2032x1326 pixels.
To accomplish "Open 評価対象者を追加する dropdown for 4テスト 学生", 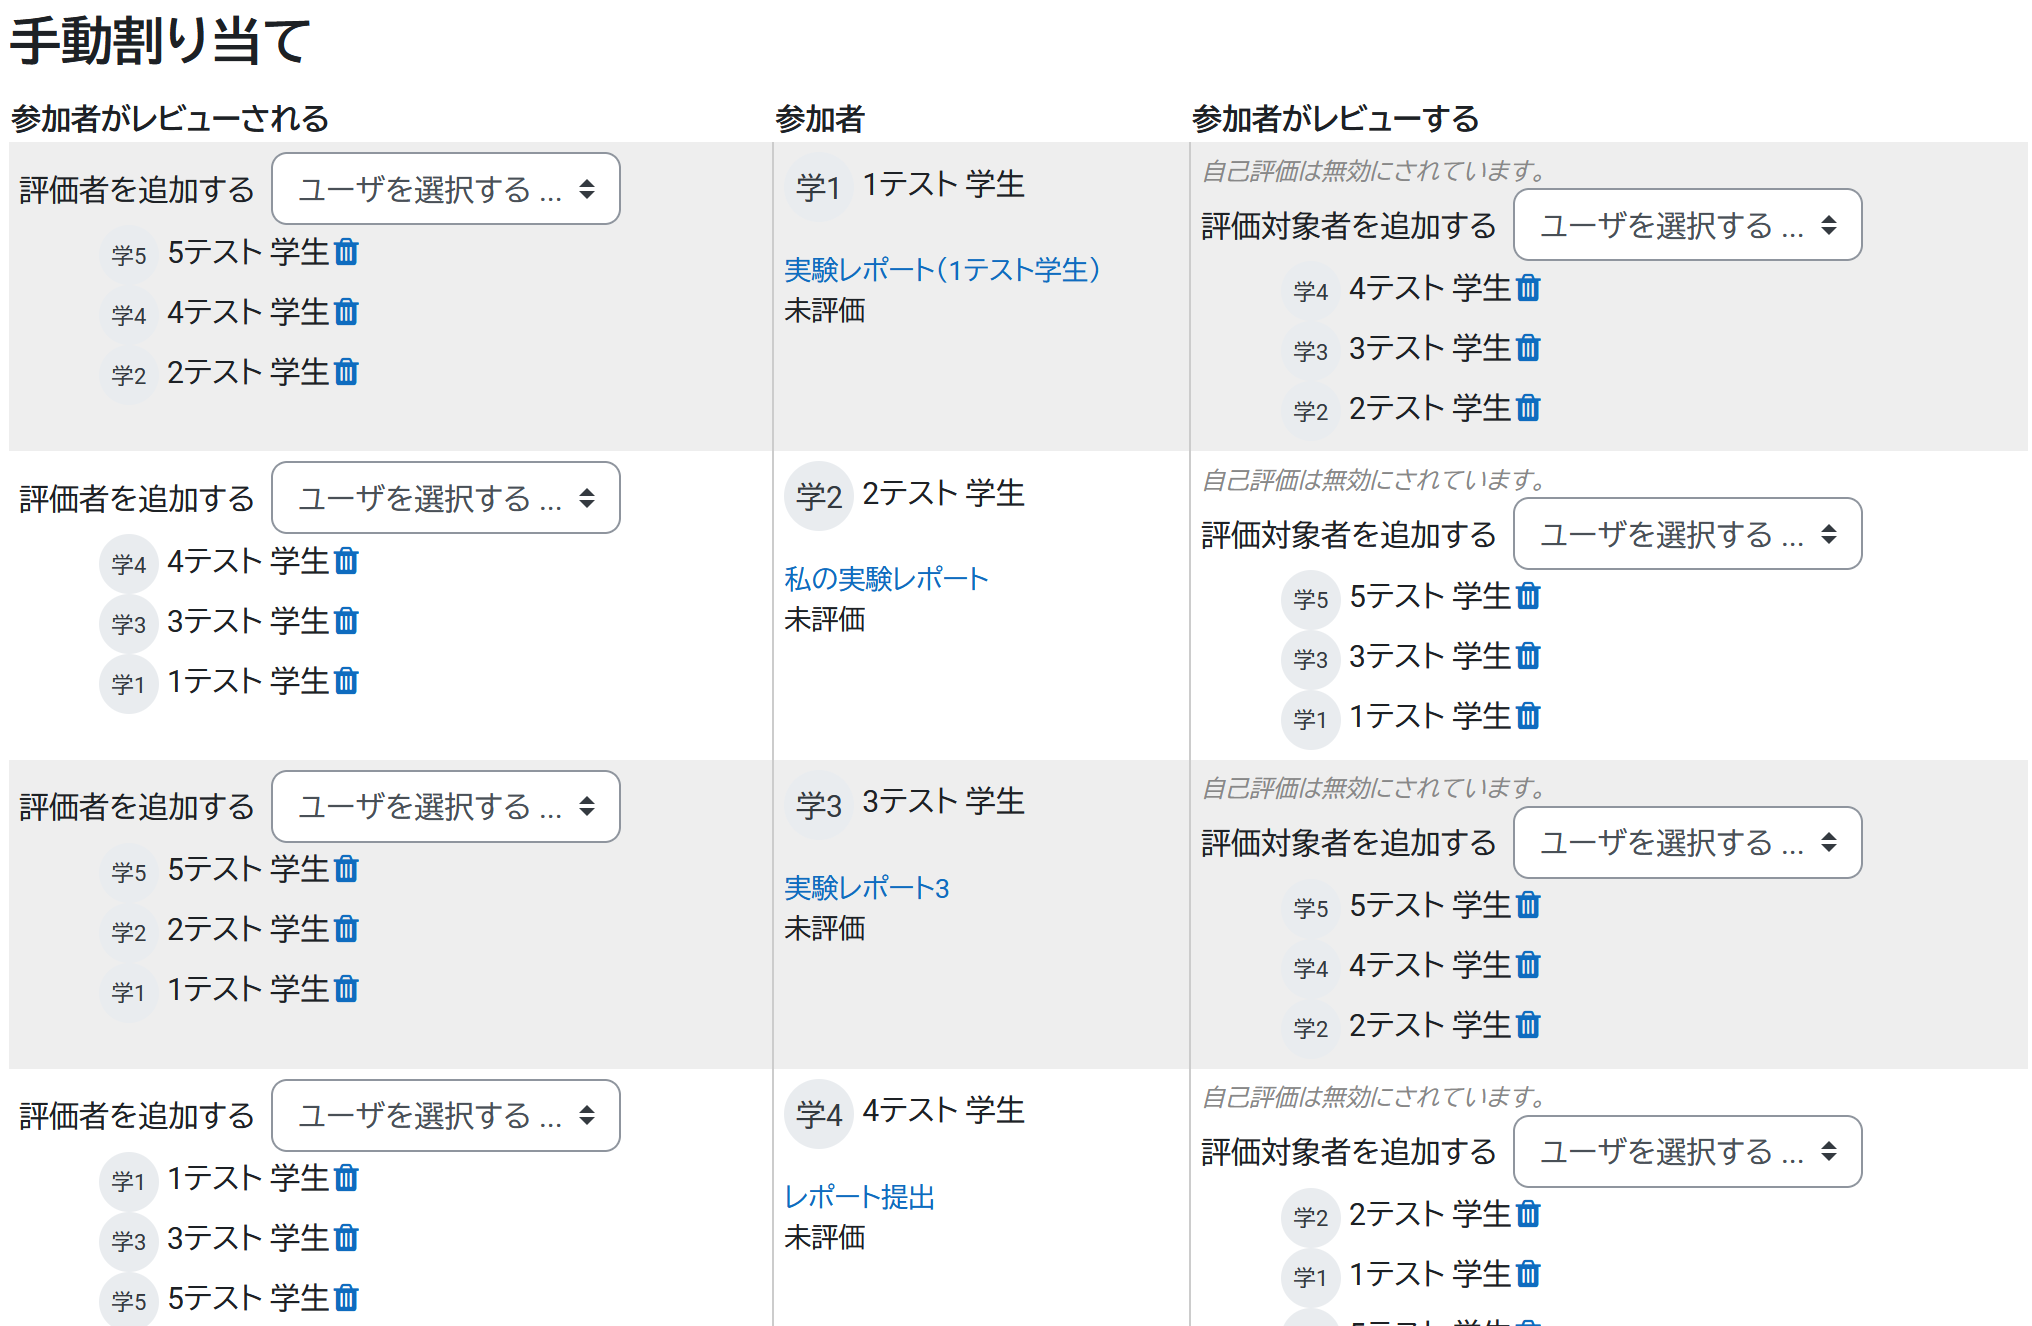I will tap(1688, 1151).
